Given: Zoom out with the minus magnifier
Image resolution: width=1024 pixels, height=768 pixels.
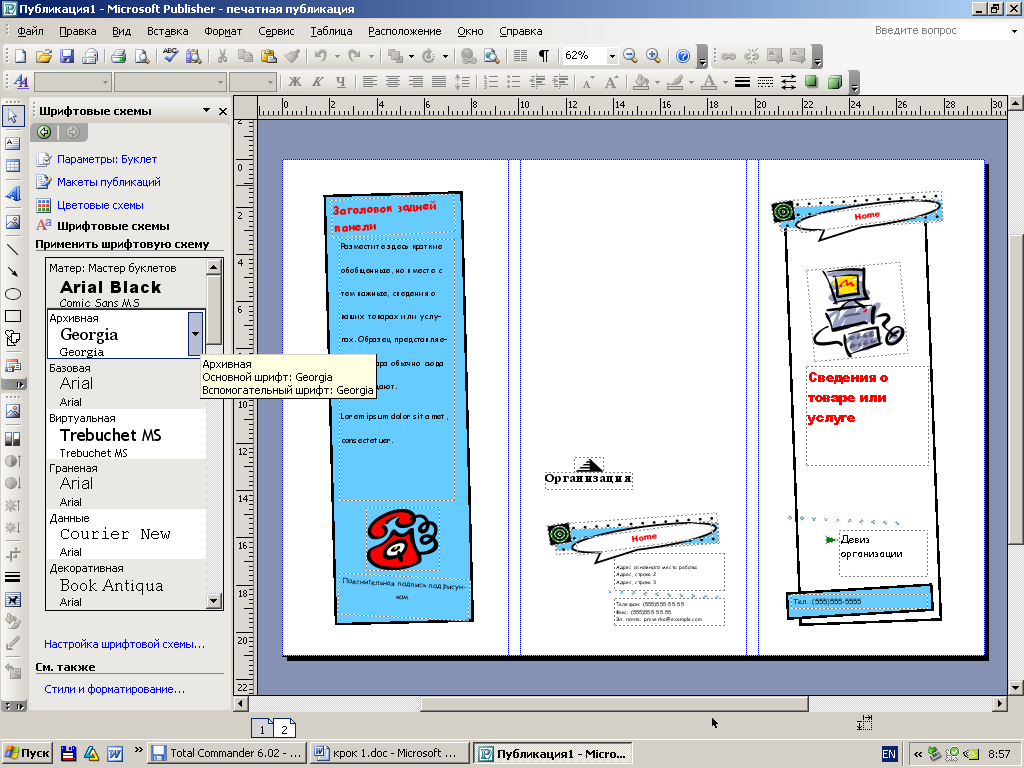Looking at the screenshot, I should (x=630, y=56).
